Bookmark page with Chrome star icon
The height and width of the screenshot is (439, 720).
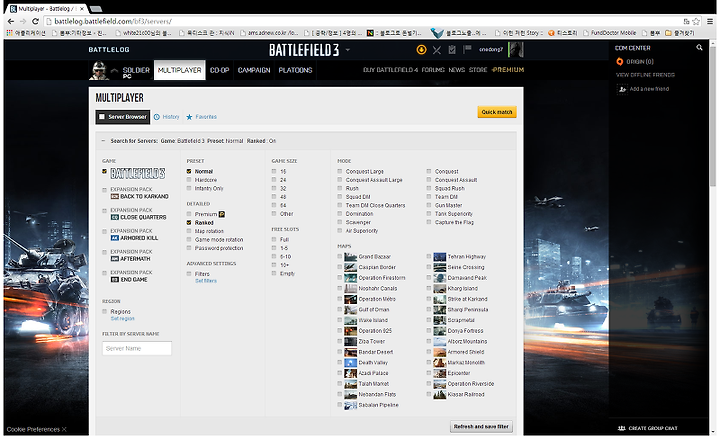point(696,21)
